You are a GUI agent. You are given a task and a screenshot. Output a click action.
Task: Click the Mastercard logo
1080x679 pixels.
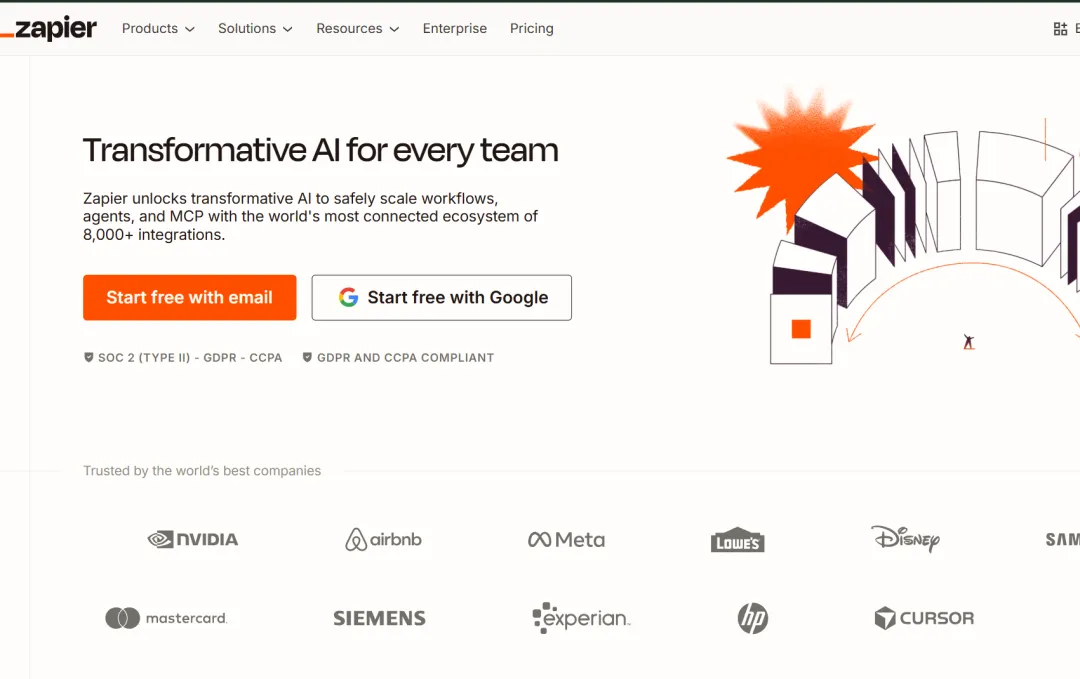click(x=166, y=618)
